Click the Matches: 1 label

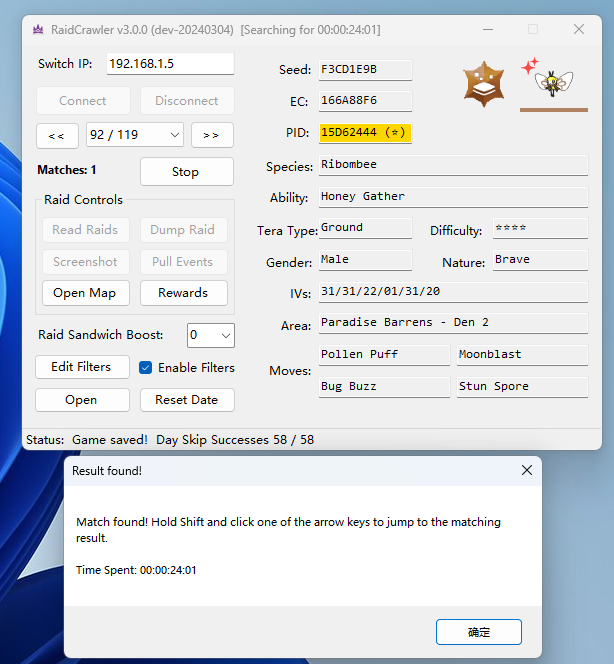tap(67, 170)
